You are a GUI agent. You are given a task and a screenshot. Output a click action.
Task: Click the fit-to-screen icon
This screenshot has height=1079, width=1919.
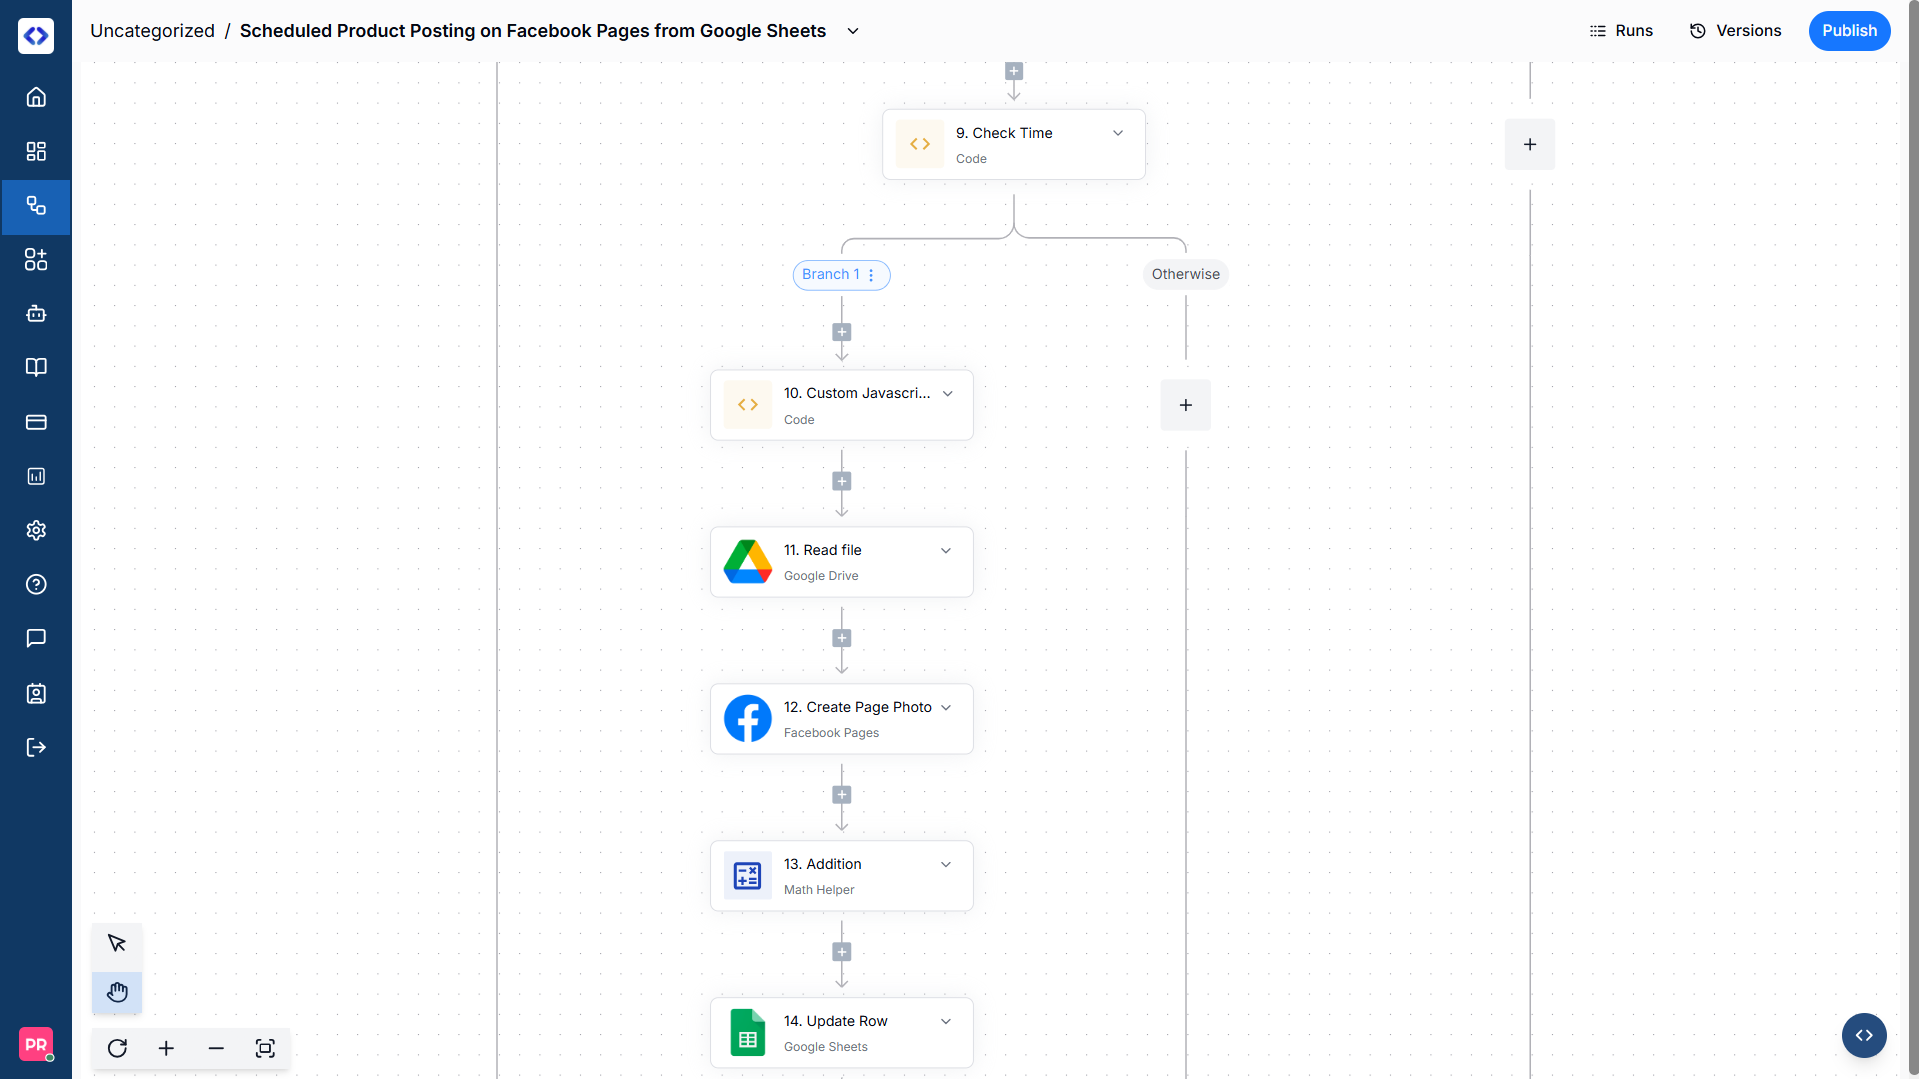[265, 1048]
